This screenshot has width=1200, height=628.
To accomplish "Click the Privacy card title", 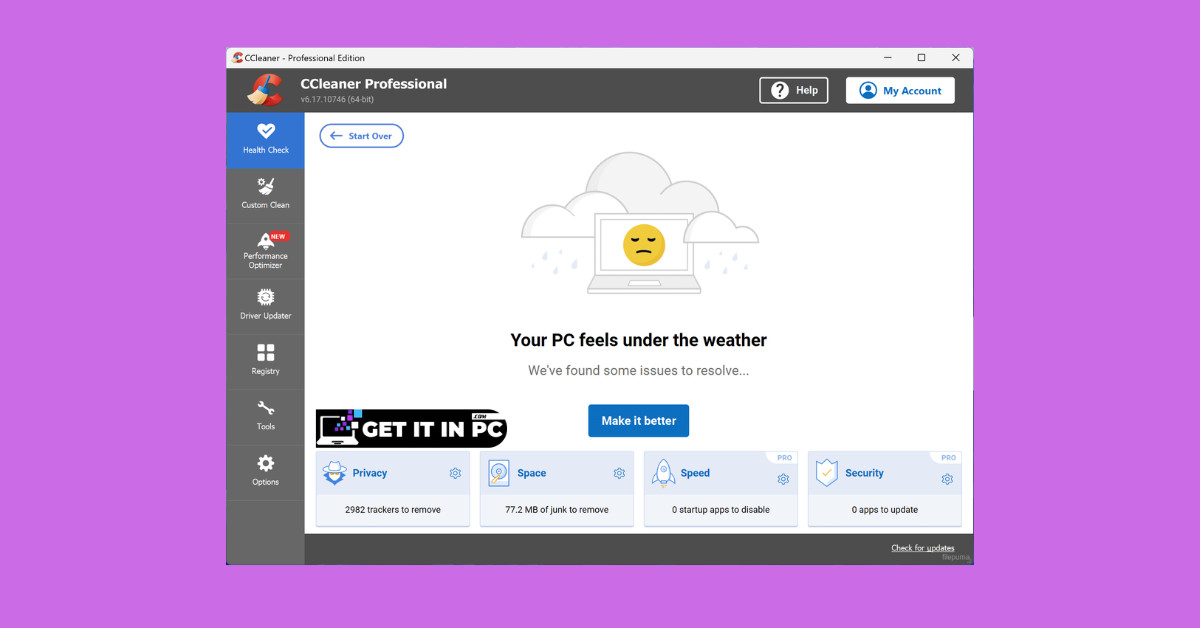I will (370, 473).
